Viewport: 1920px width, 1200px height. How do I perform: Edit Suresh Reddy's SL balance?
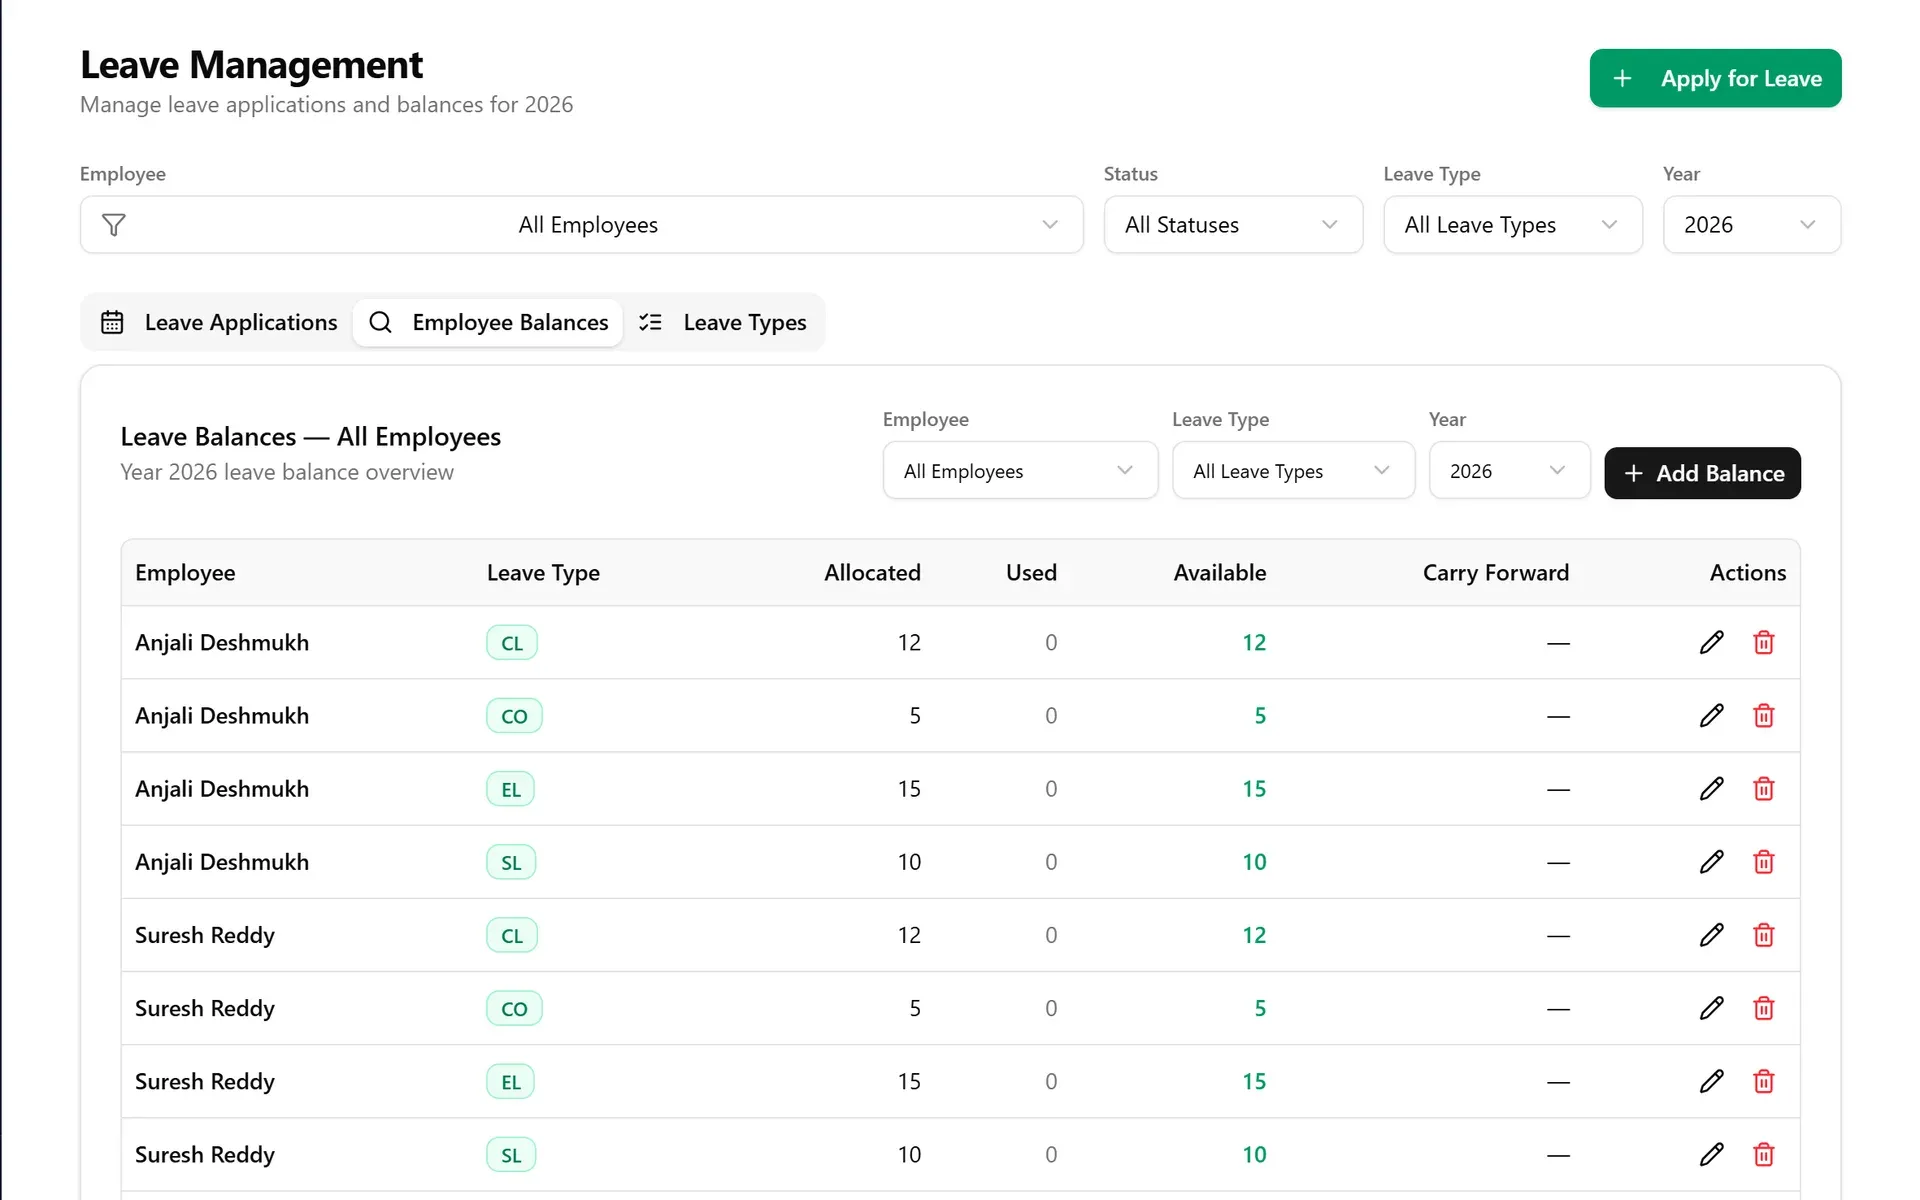click(1711, 1154)
